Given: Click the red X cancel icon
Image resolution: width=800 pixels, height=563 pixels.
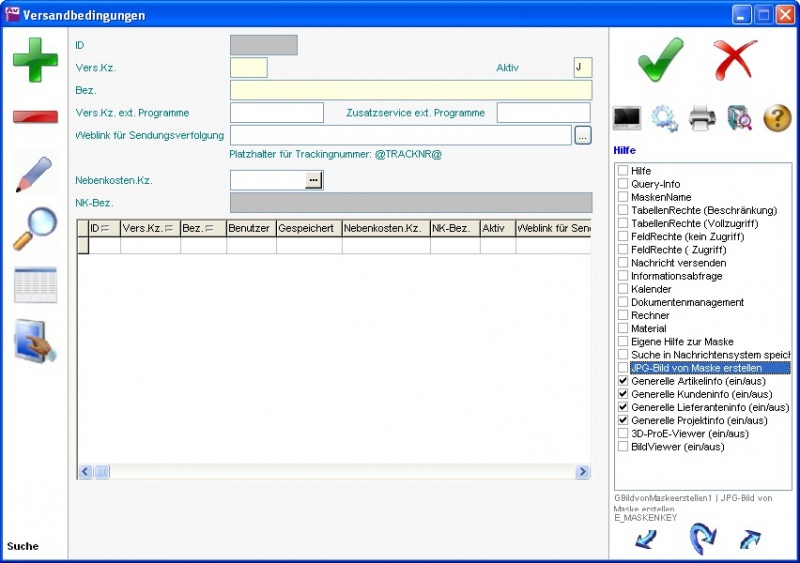Looking at the screenshot, I should 736,59.
